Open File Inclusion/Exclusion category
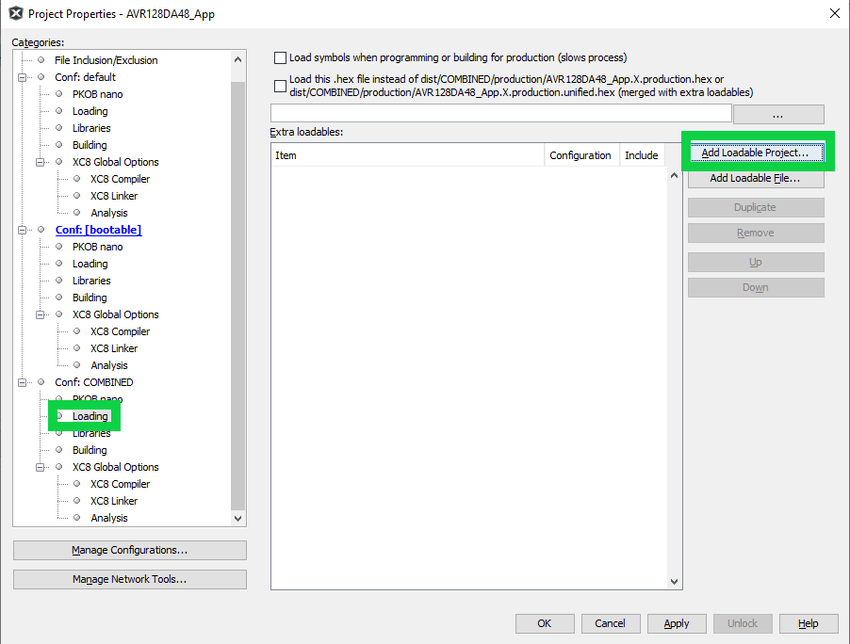Image resolution: width=850 pixels, height=644 pixels. [x=106, y=60]
